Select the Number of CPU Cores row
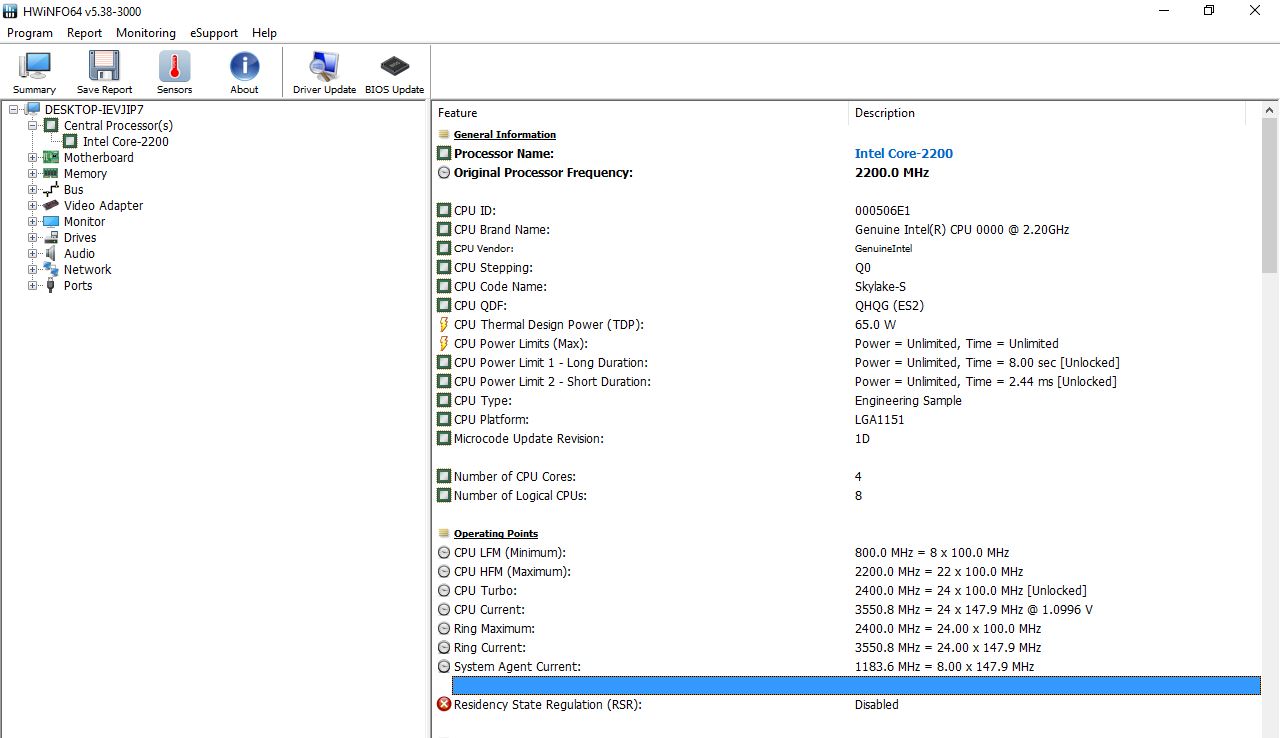Screen dimensions: 1280x738 (x=849, y=476)
